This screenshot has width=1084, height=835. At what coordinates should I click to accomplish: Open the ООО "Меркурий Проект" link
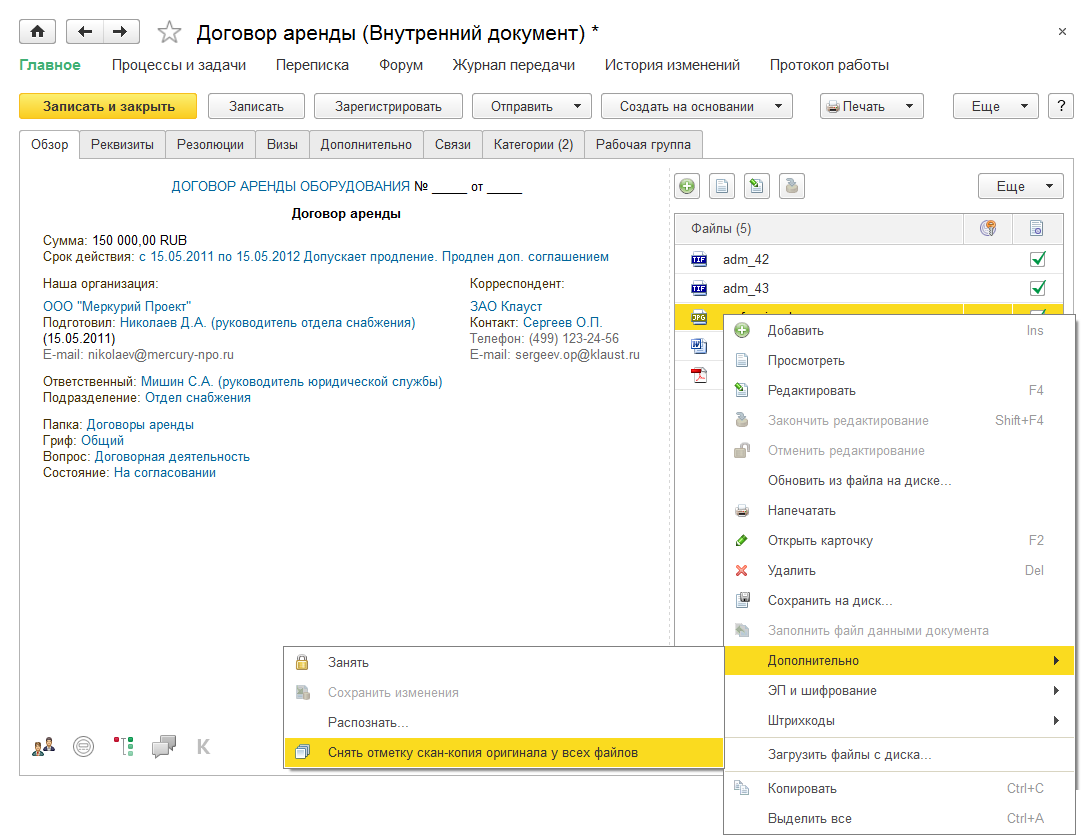tap(117, 306)
